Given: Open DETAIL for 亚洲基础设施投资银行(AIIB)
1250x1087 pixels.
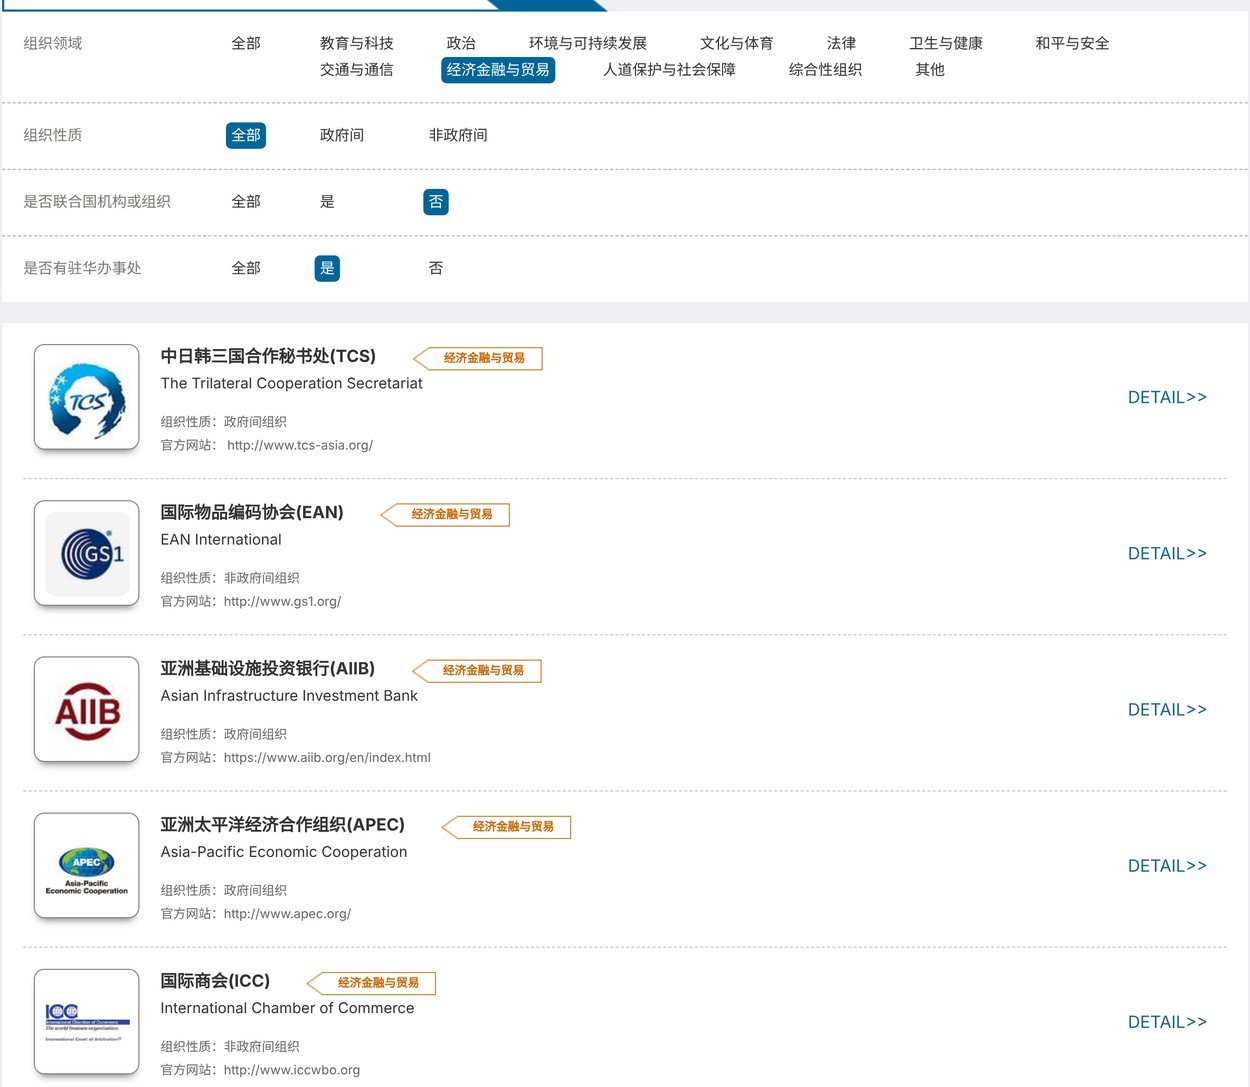Looking at the screenshot, I should tap(1167, 709).
